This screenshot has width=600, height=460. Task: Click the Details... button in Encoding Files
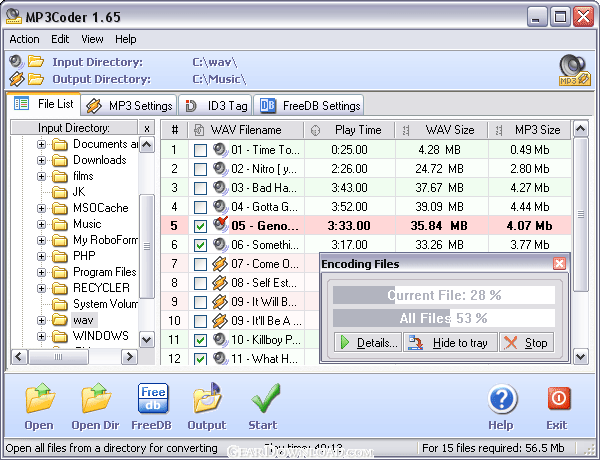pyautogui.click(x=368, y=342)
